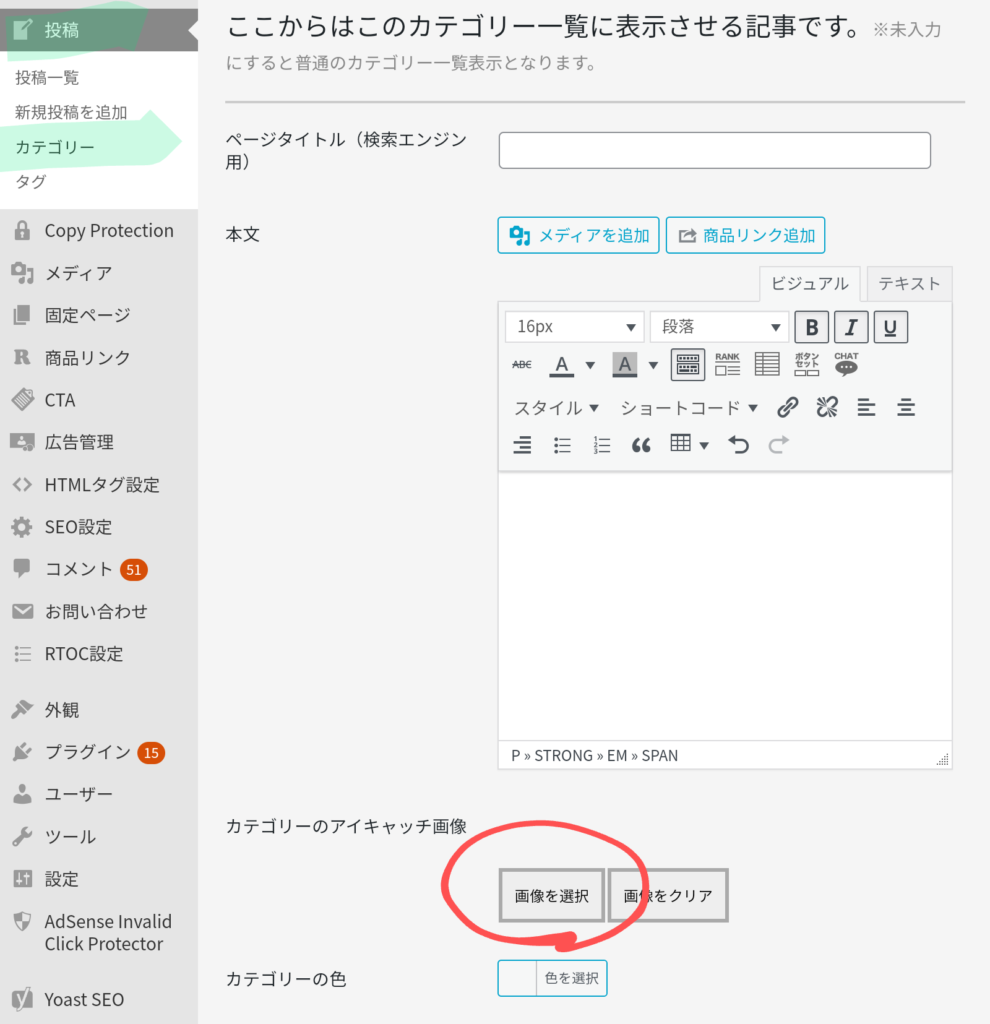Redo last edit
The width and height of the screenshot is (990, 1024).
click(x=778, y=445)
